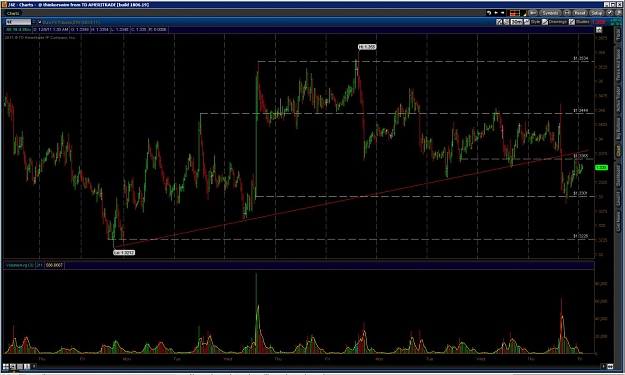
Task: Open the 30m timeframe selector
Action: tap(517, 22)
